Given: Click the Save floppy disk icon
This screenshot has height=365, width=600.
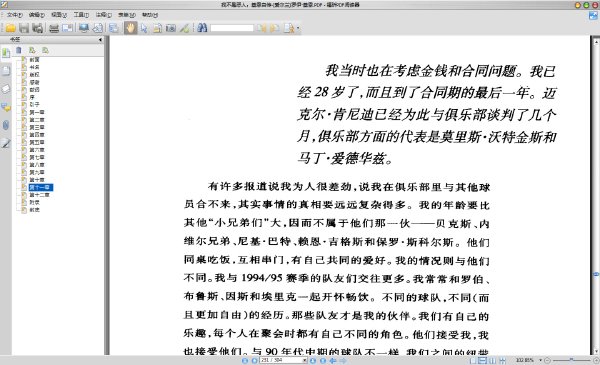Looking at the screenshot, I should (24, 28).
